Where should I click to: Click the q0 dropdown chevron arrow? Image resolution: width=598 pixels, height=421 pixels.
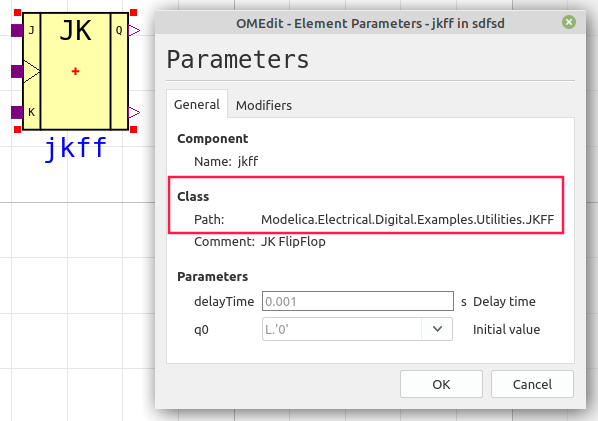(437, 329)
